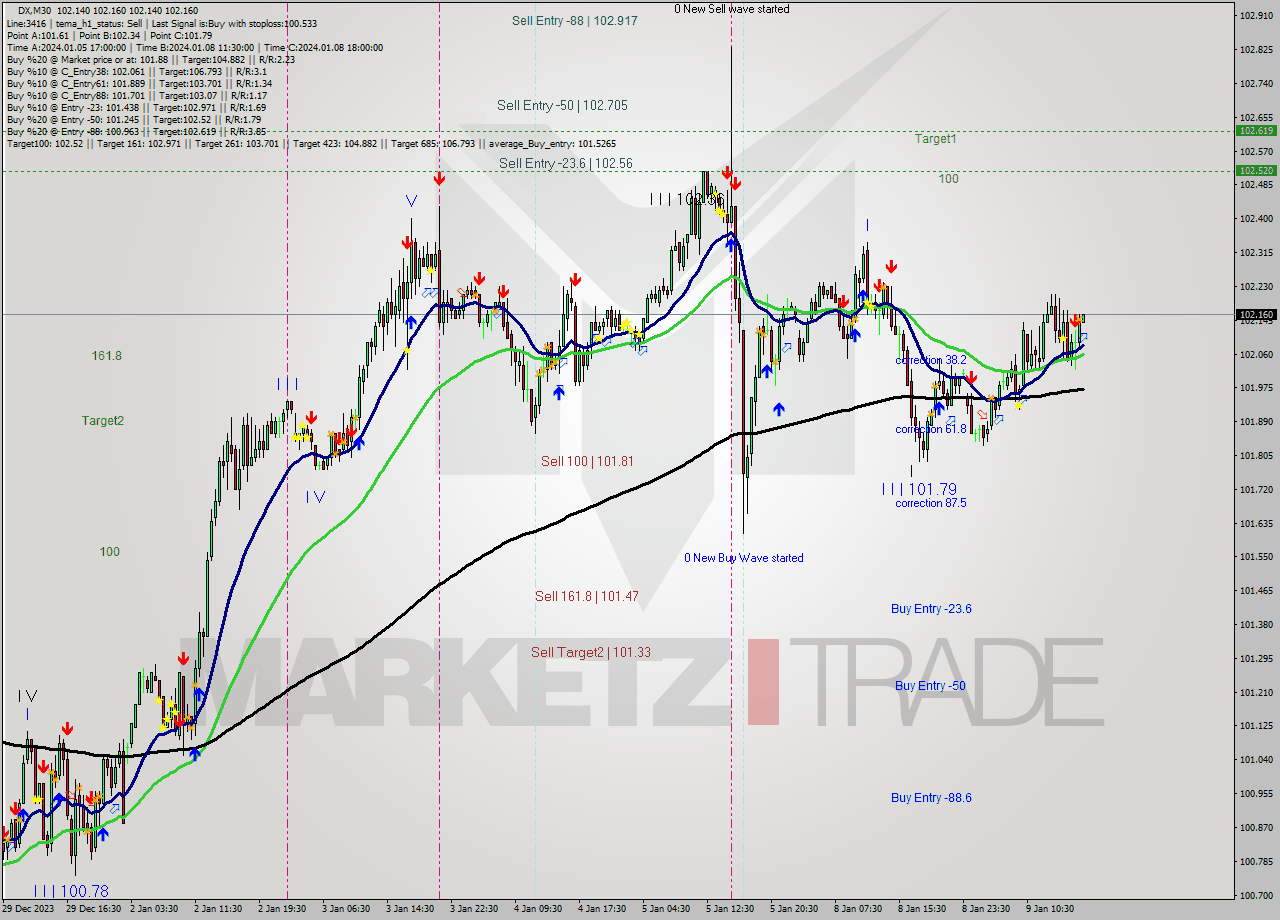1280x920 pixels.
Task: Click the '0 New Buy Wave started' label
Action: click(743, 558)
